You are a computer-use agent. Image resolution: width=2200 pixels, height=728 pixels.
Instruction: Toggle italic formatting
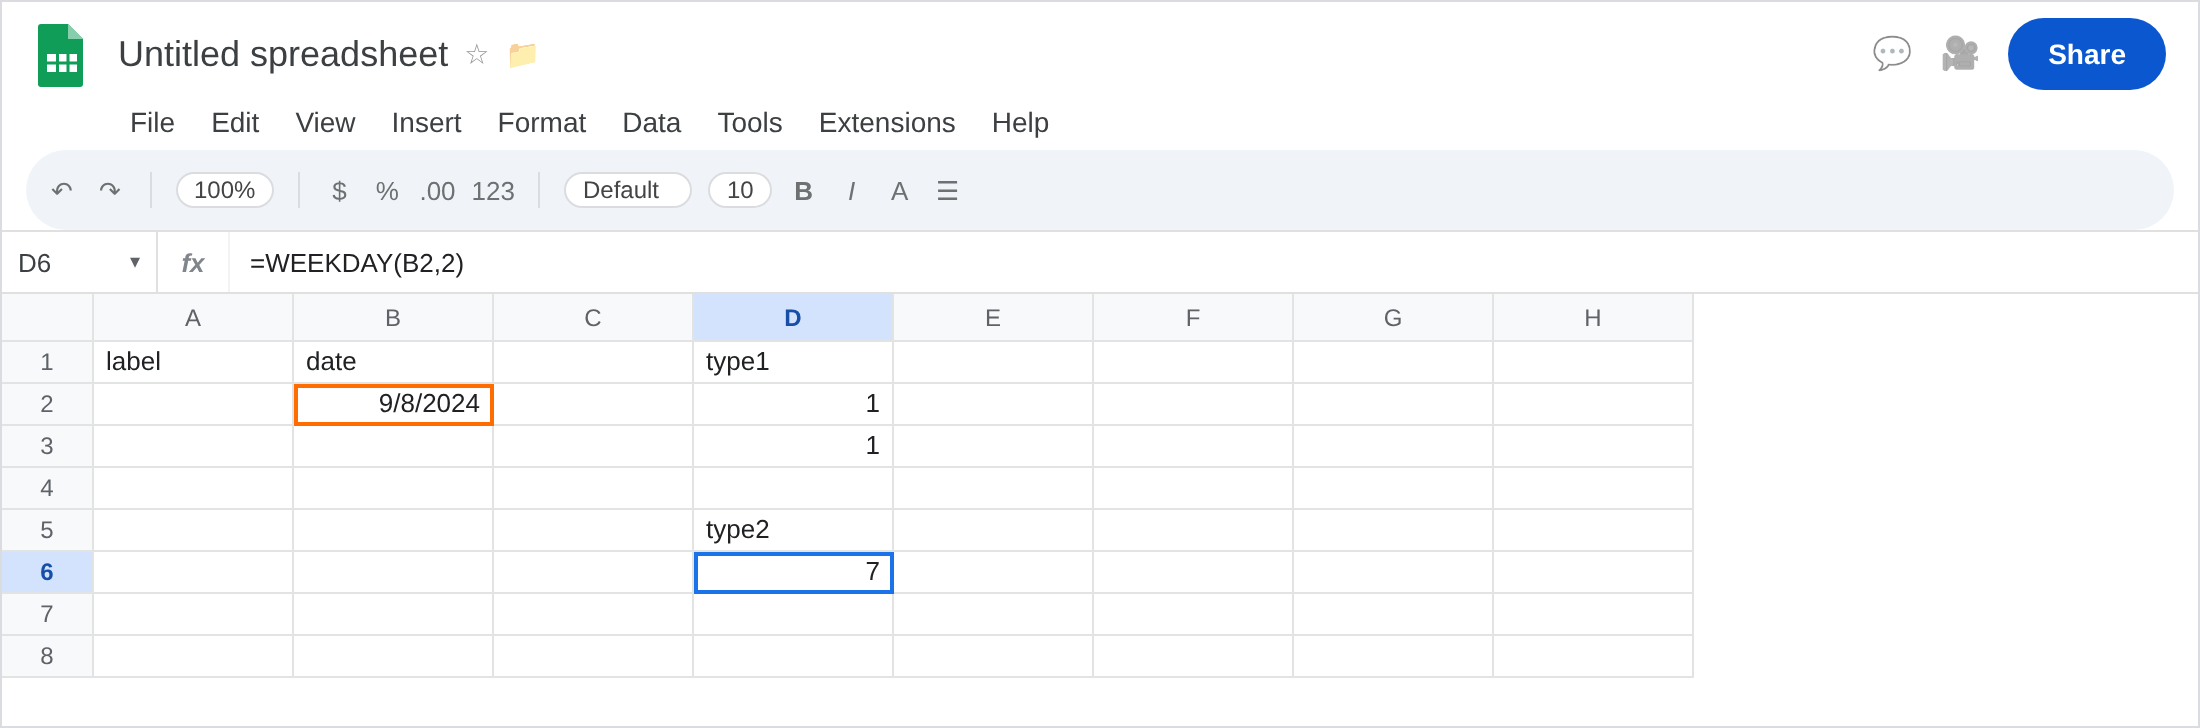point(851,190)
